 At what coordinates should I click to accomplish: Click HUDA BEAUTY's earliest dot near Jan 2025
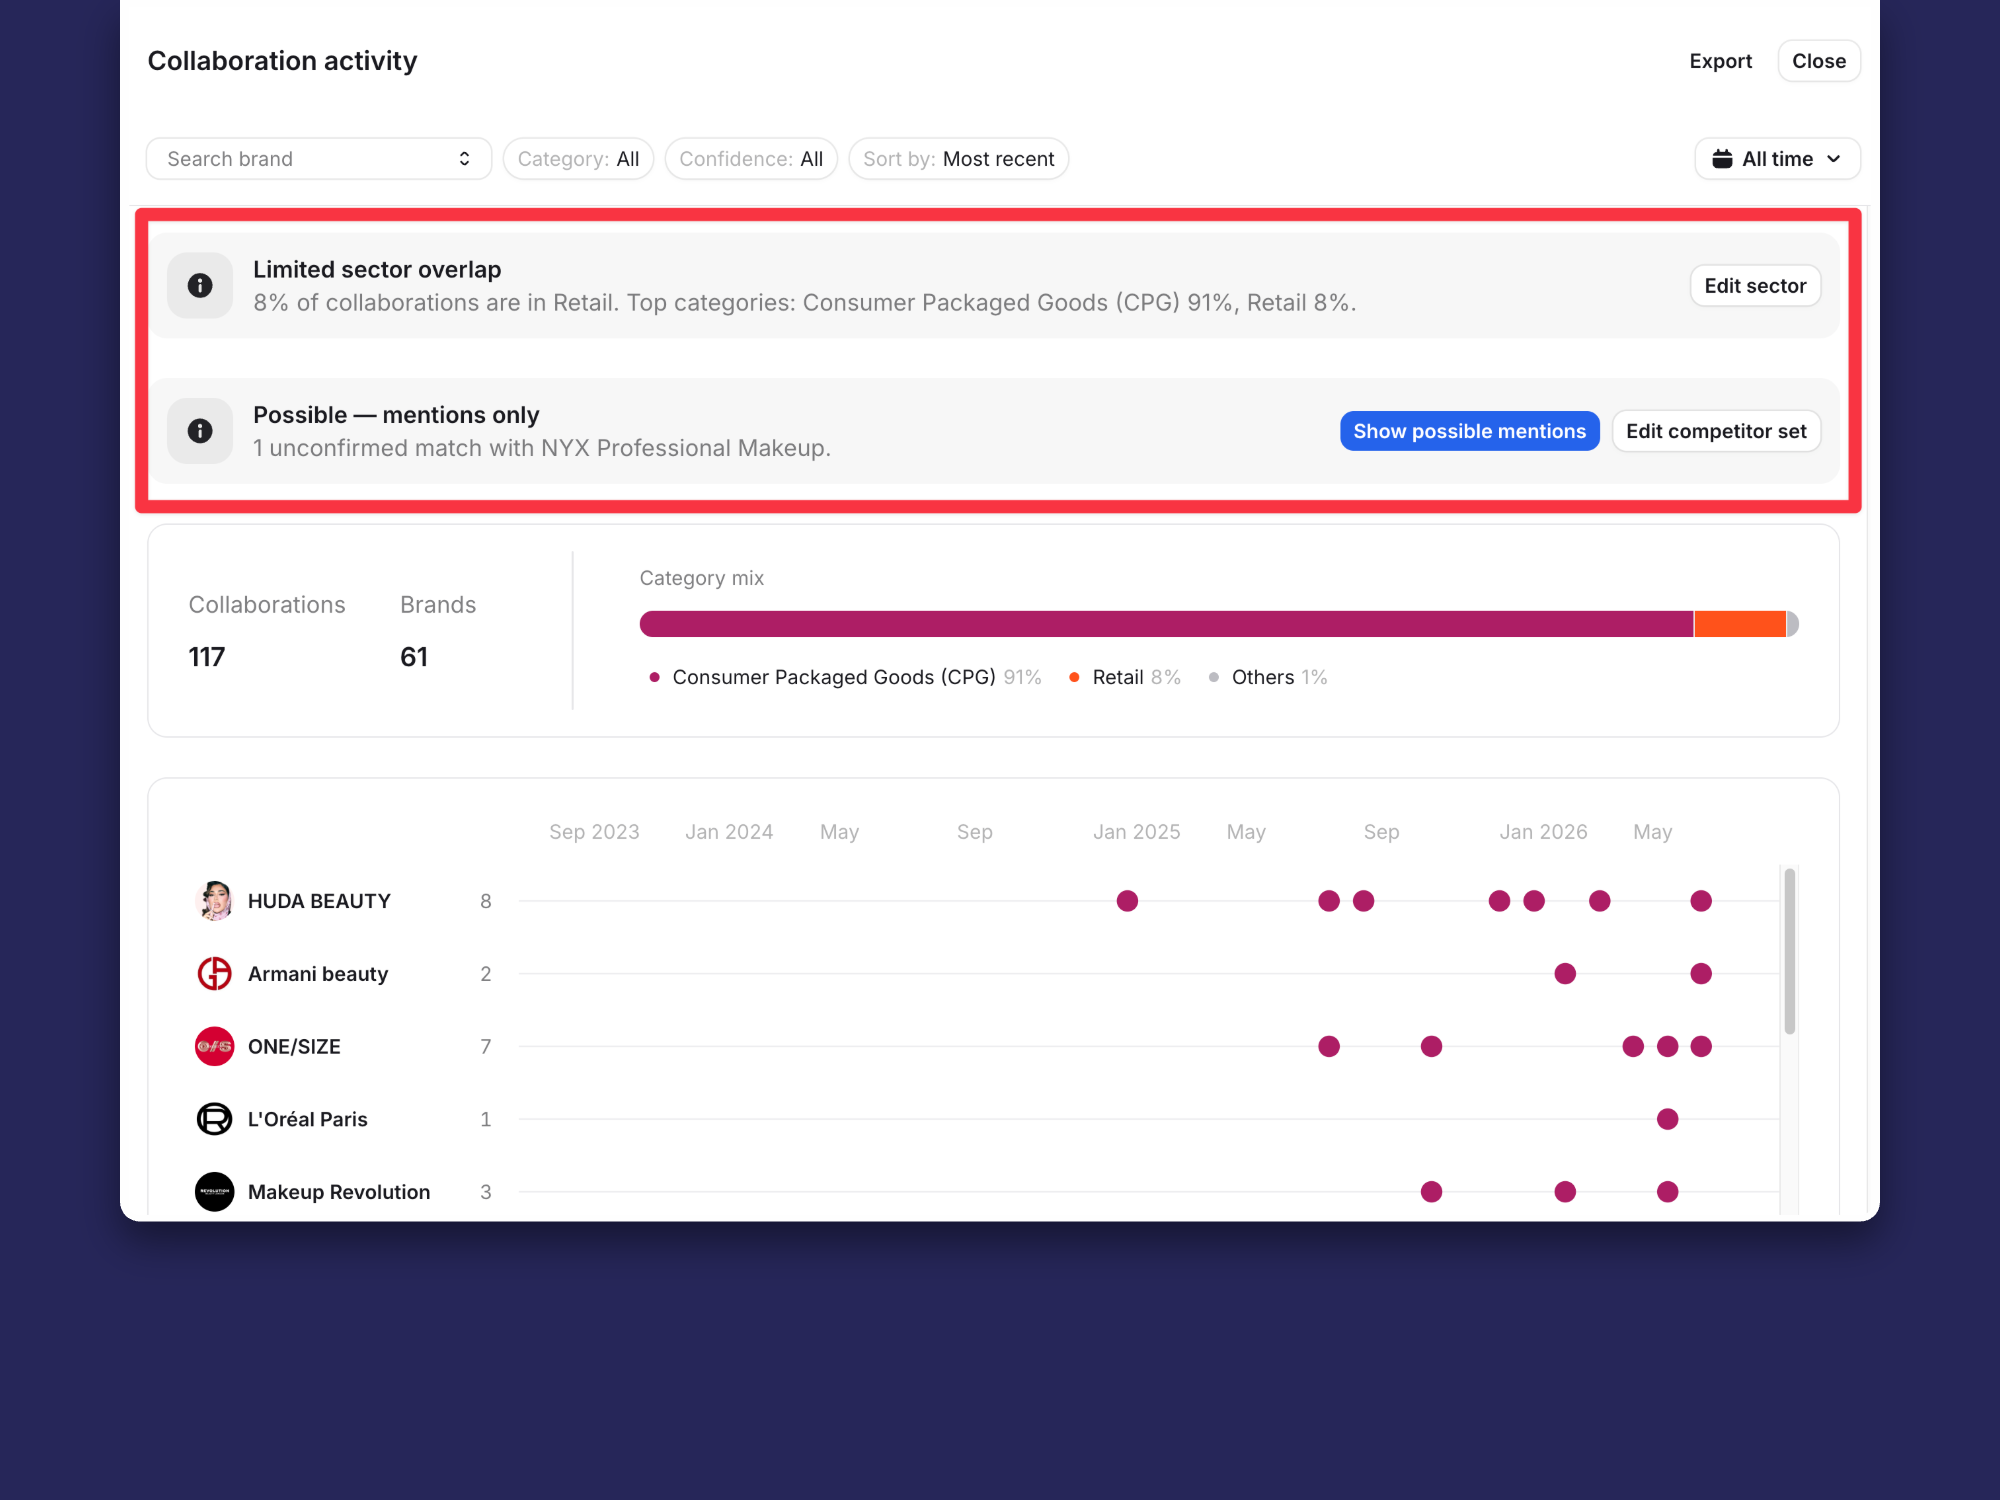click(1127, 901)
